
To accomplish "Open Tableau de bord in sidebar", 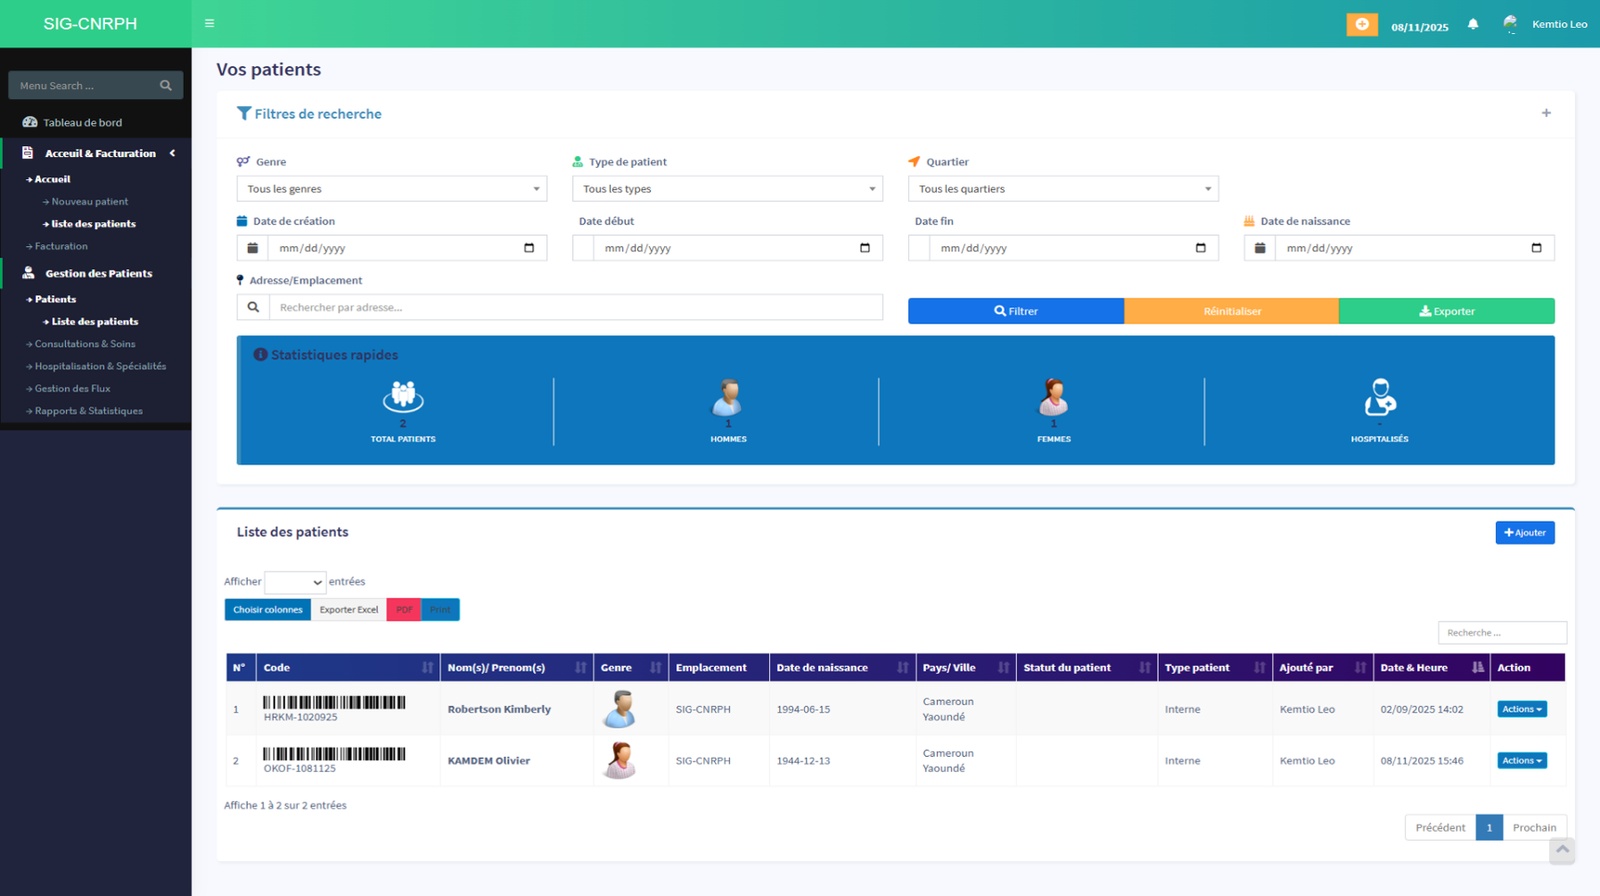I will pyautogui.click(x=82, y=123).
